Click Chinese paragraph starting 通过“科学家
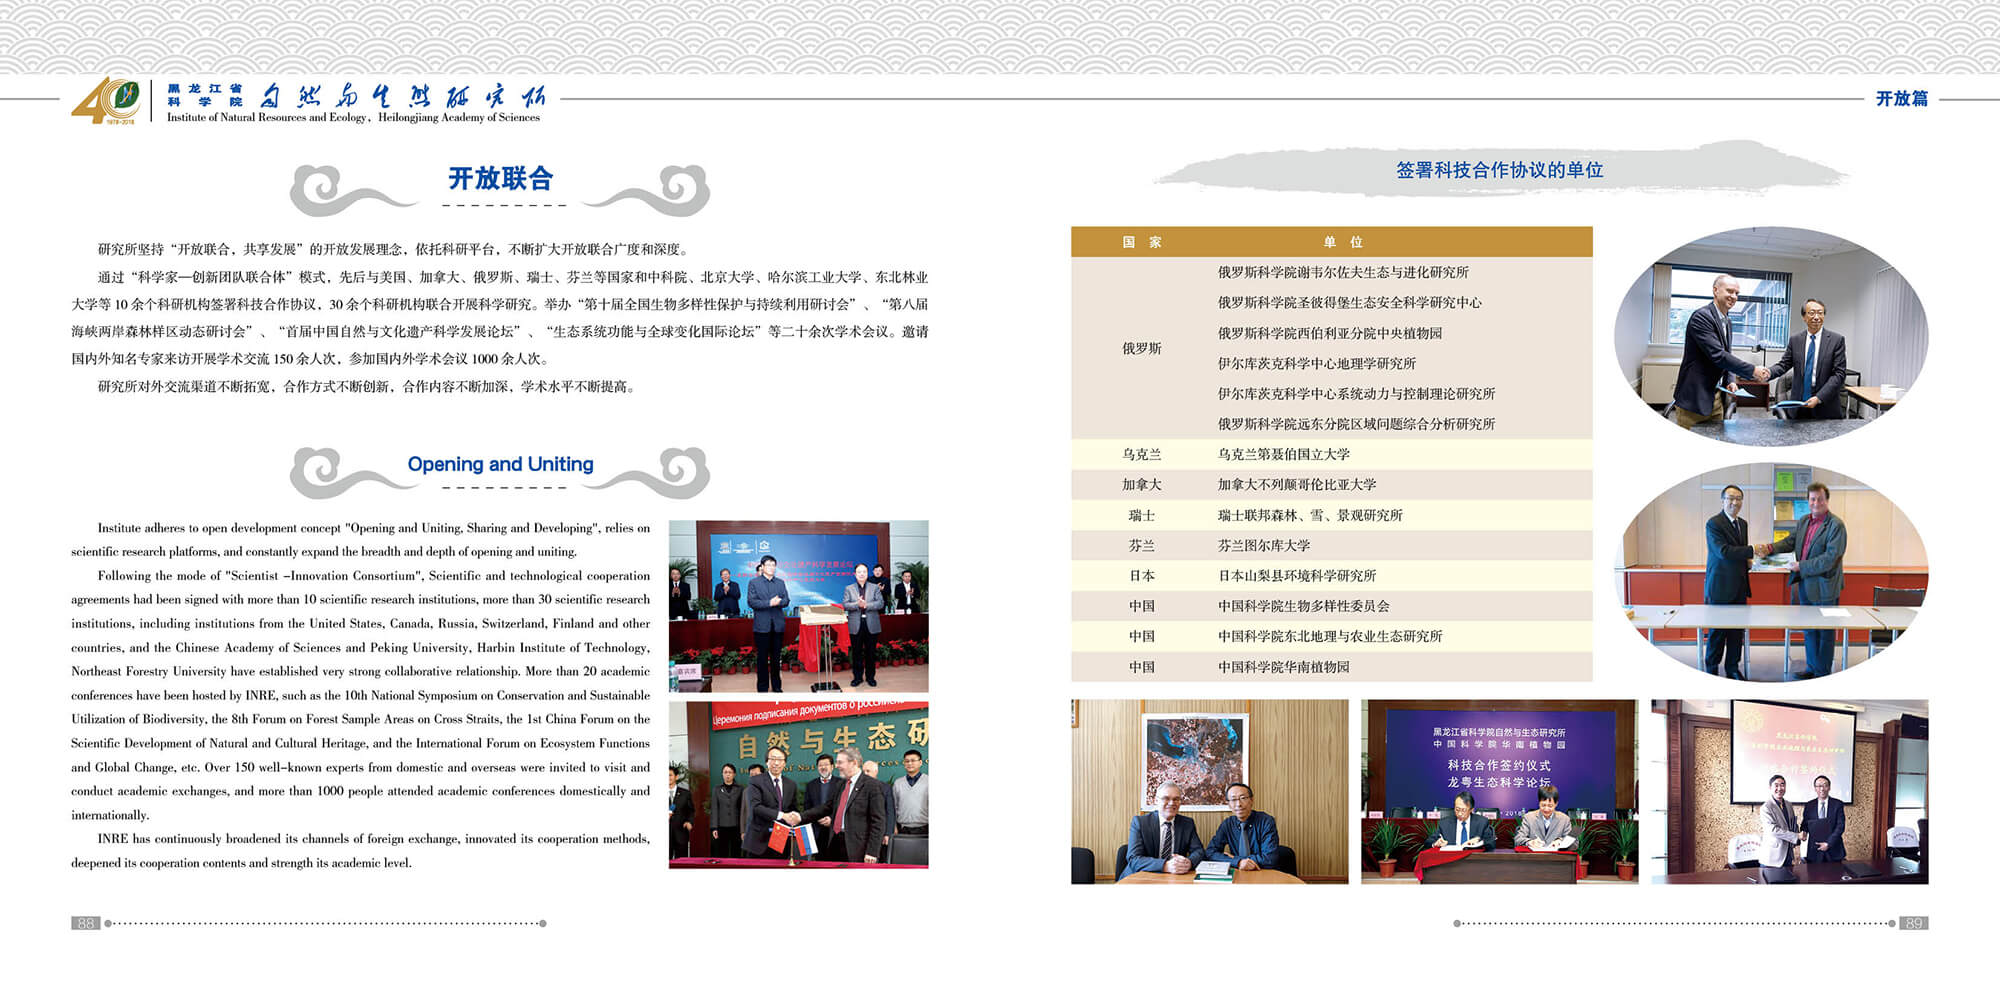Image resolution: width=2000 pixels, height=1000 pixels. pos(499,318)
